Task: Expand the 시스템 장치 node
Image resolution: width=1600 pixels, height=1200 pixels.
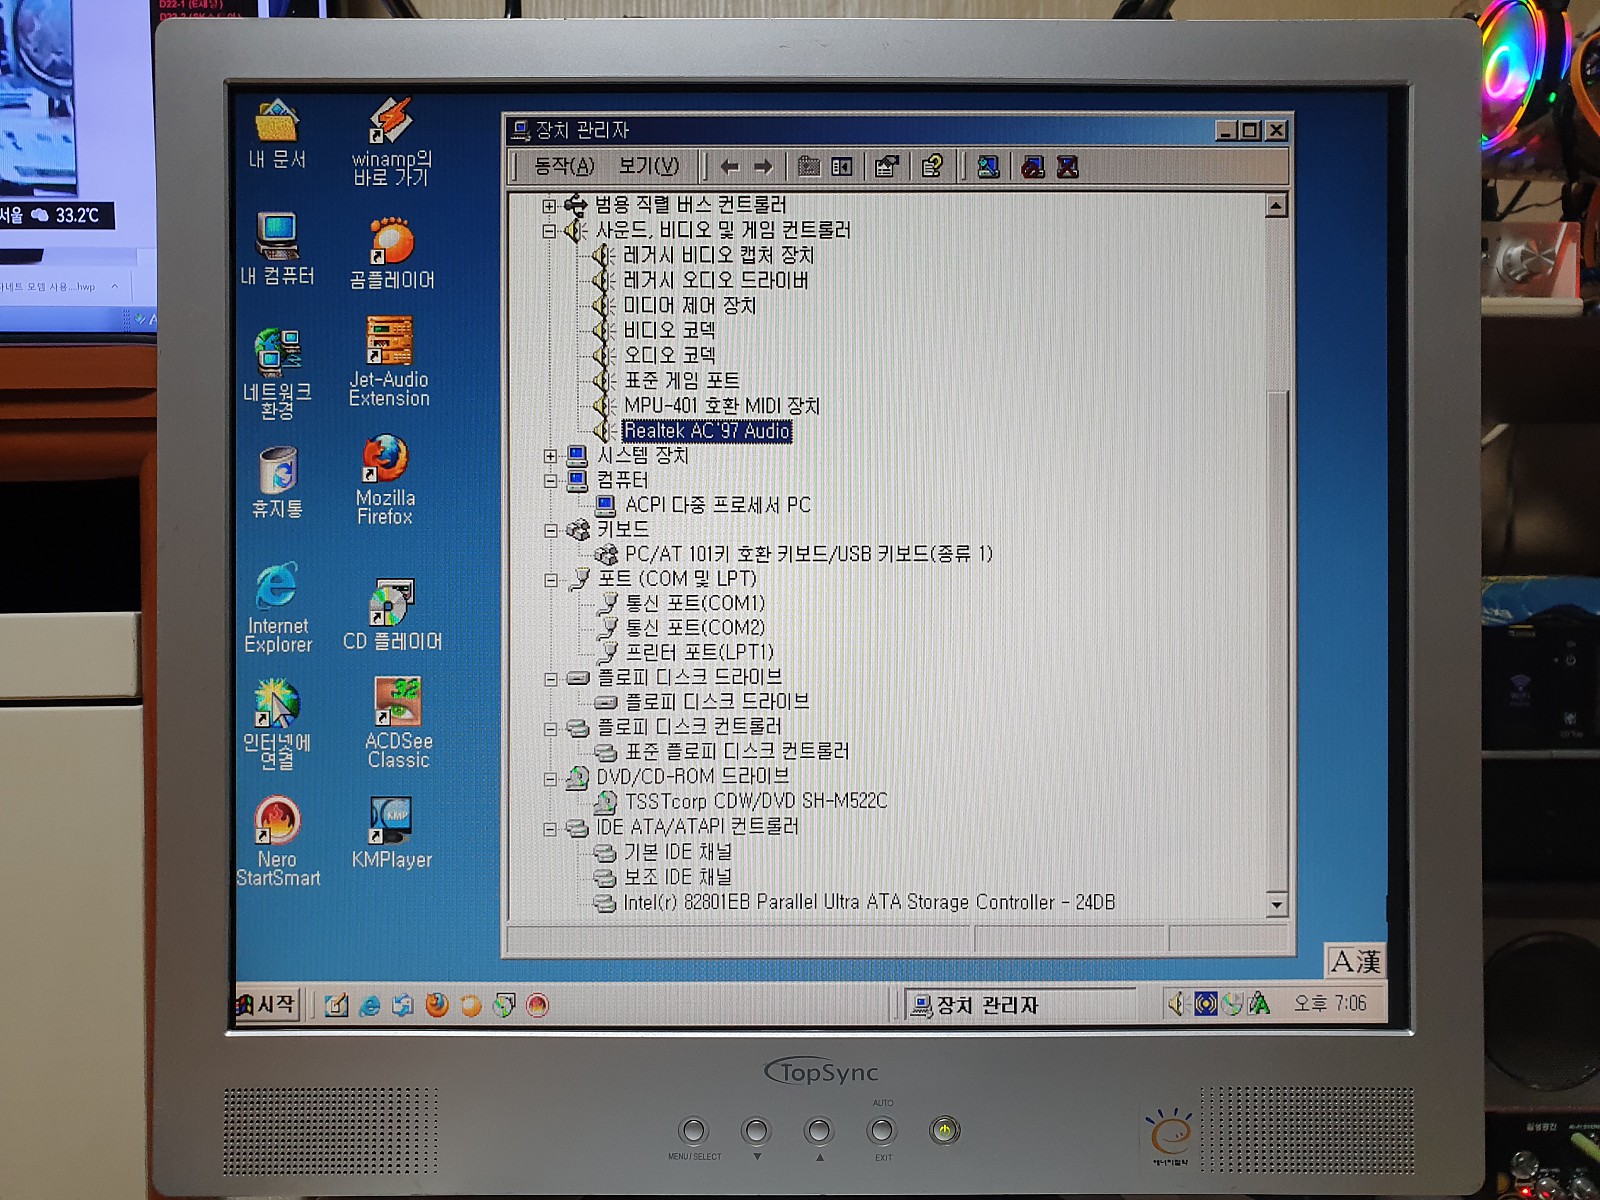Action: tap(550, 456)
